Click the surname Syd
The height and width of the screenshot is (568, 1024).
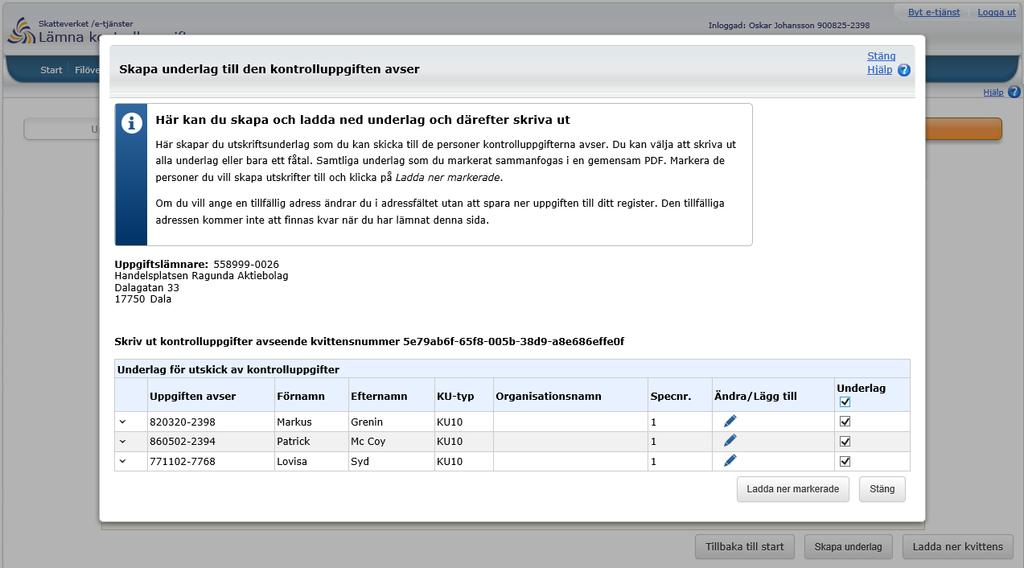tap(360, 461)
